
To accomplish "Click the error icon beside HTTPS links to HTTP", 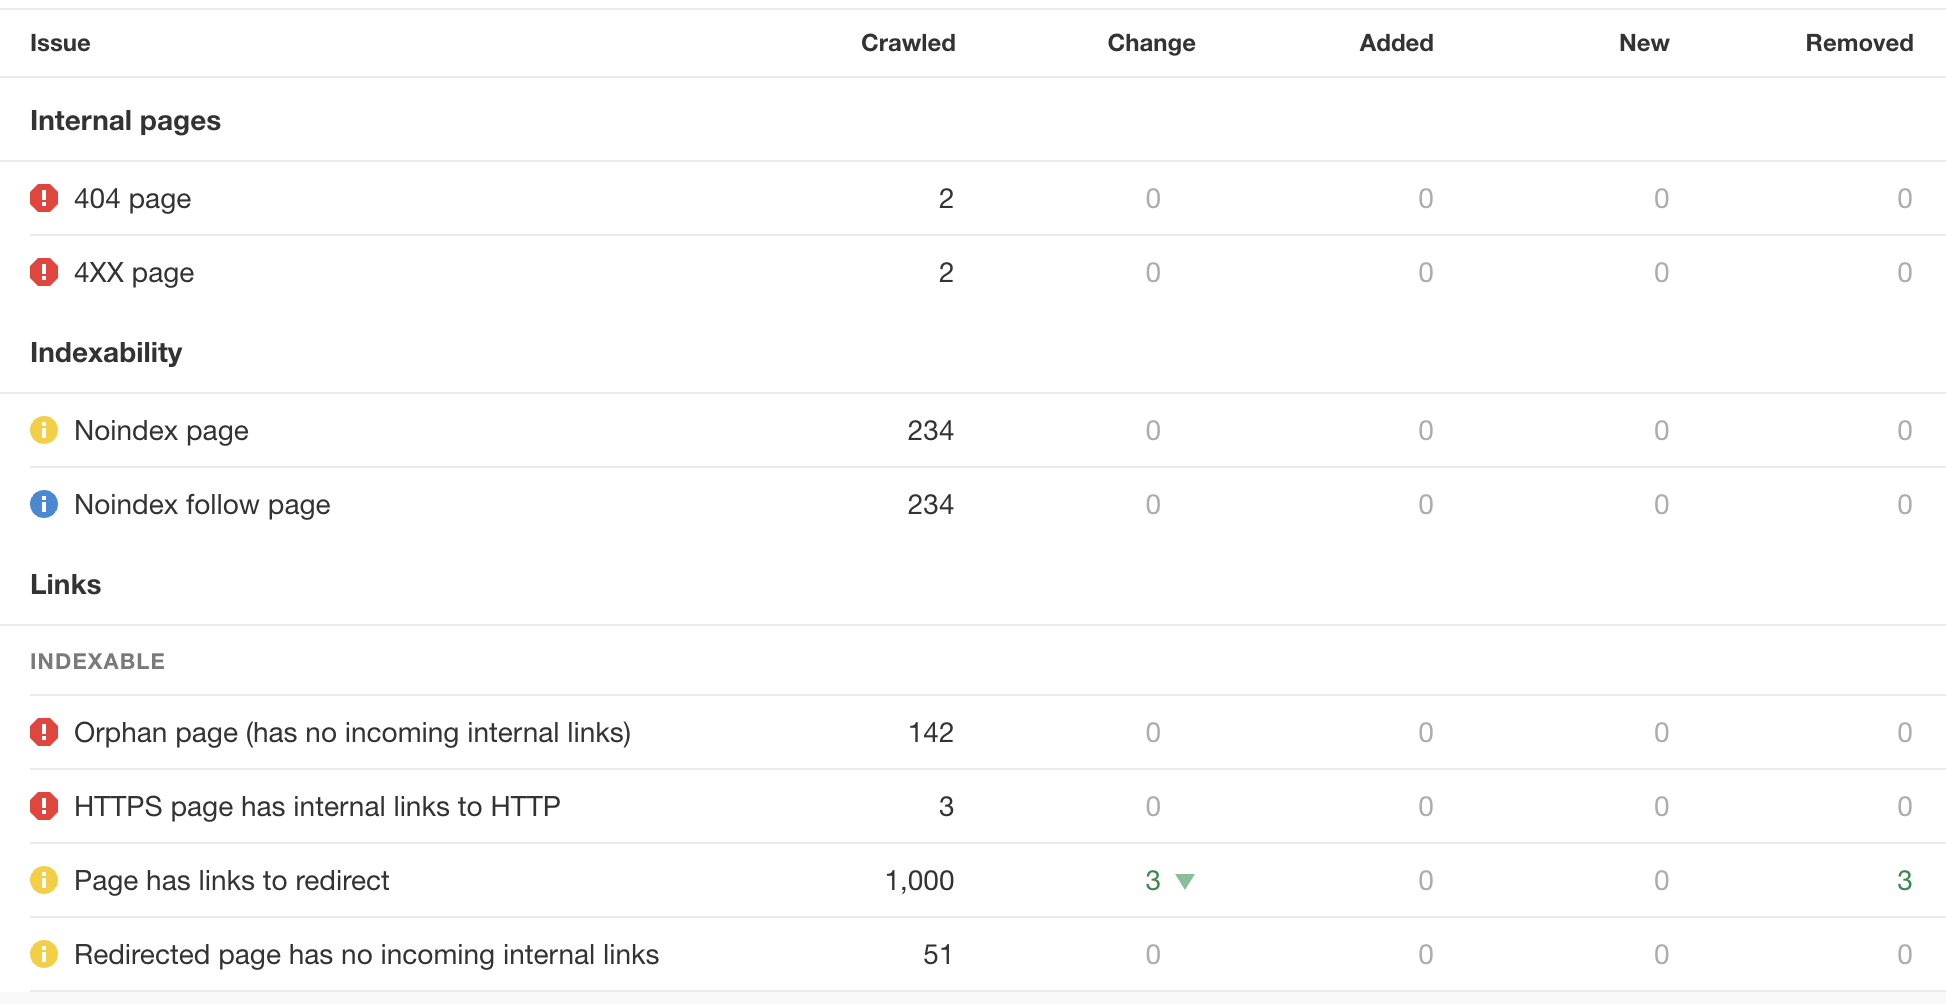I will (x=43, y=806).
